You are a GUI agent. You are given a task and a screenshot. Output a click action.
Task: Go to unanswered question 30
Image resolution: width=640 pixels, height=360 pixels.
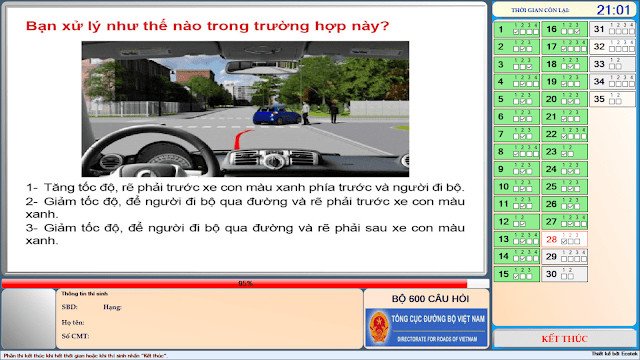coord(564,274)
